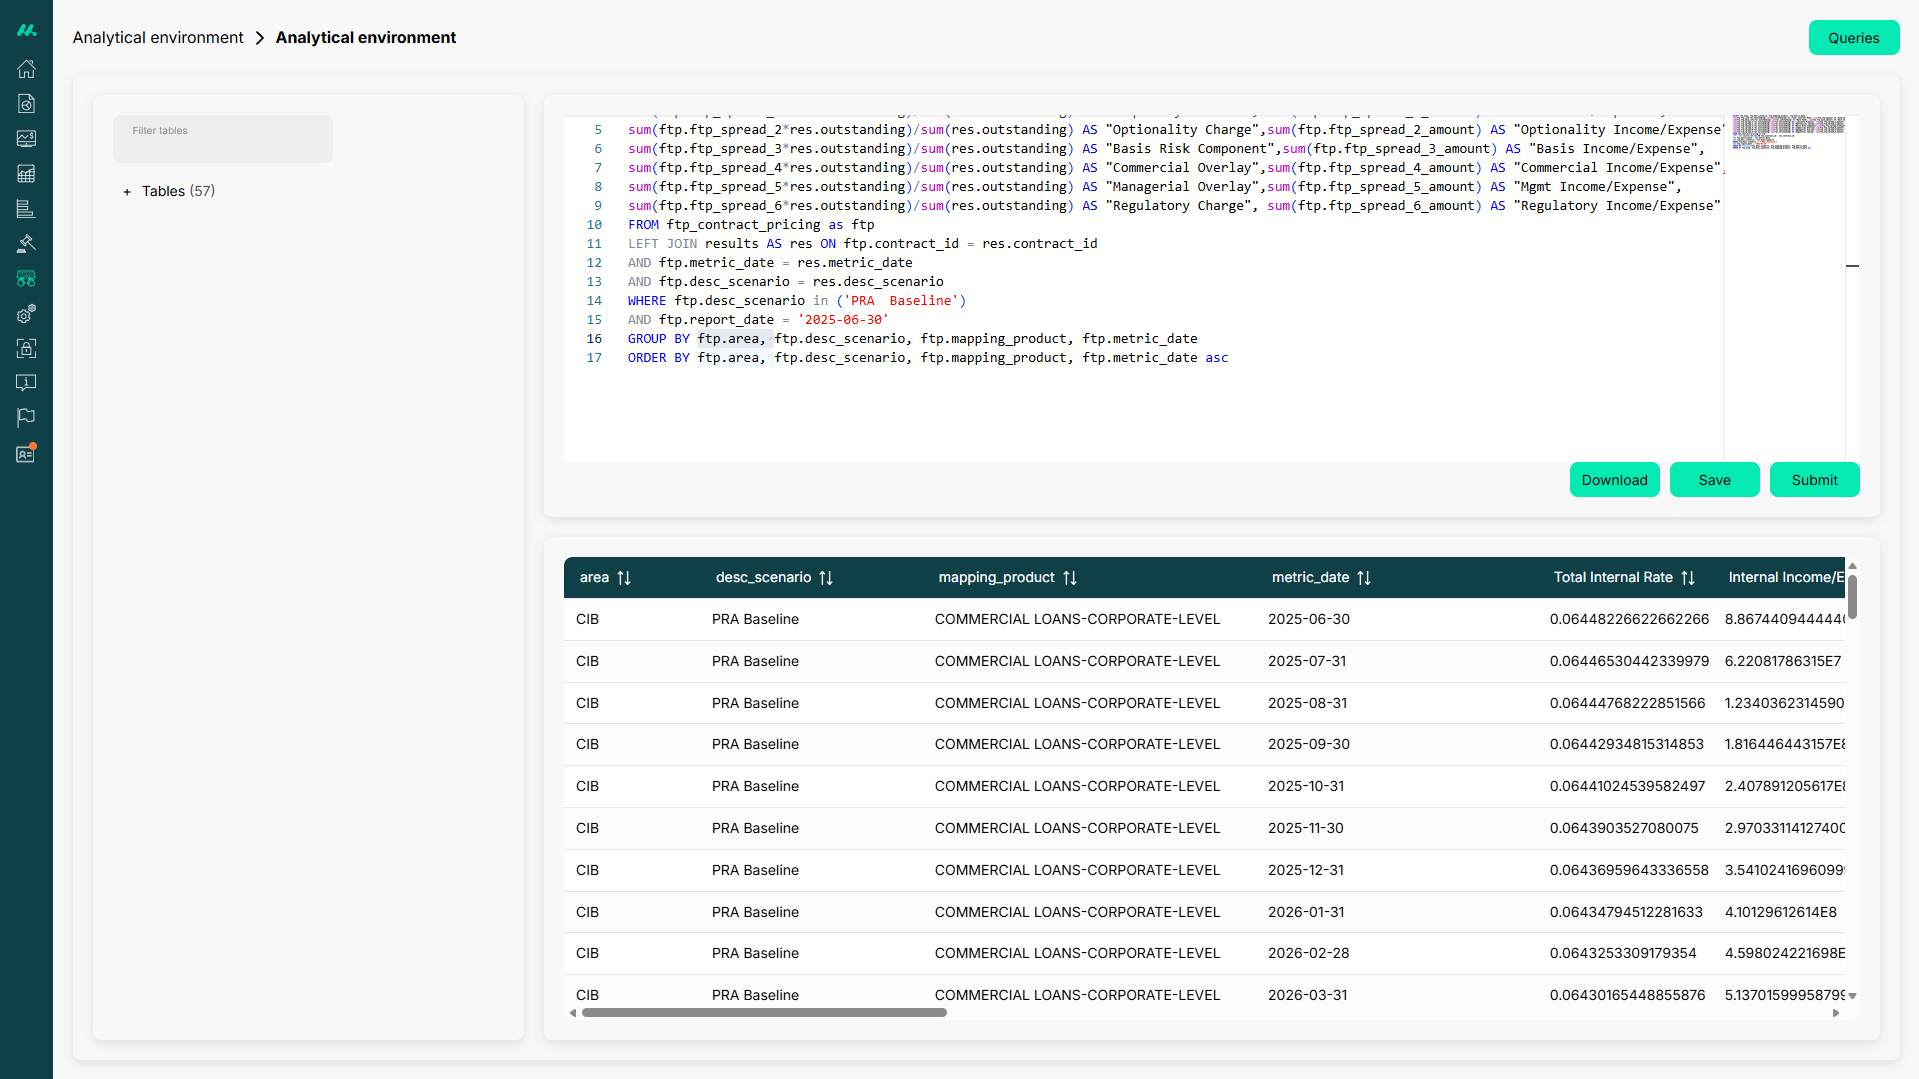1919x1079 pixels.
Task: Open the gears settings icon in sidebar
Action: click(x=27, y=314)
